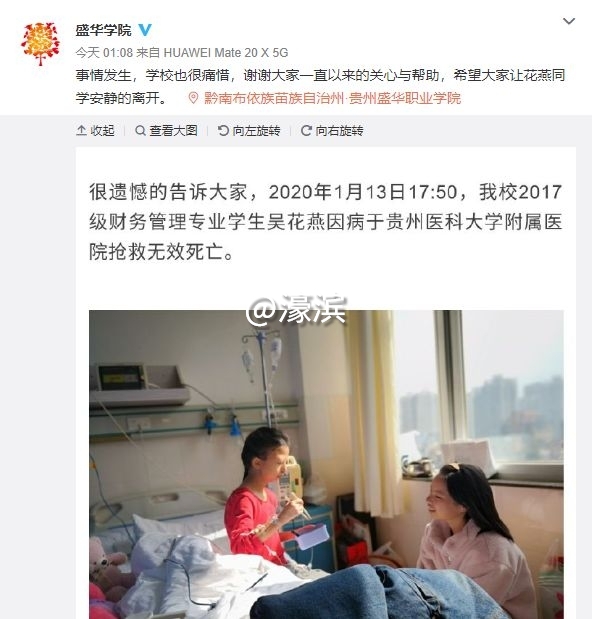The height and width of the screenshot is (619, 592).
Task: Click the counter-clockwise rotate icon
Action: (x=223, y=131)
